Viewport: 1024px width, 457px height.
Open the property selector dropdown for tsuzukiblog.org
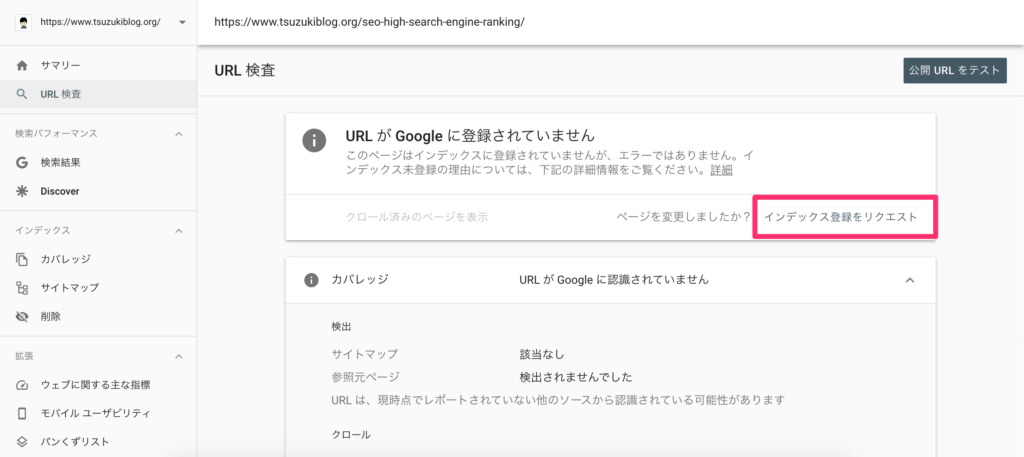[x=182, y=22]
